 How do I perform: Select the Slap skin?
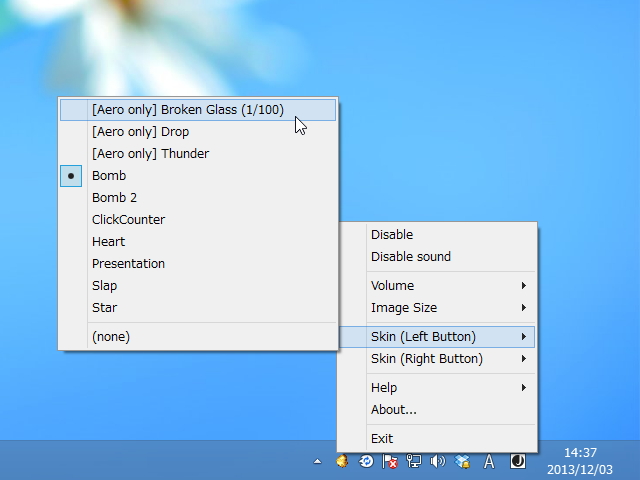pyautogui.click(x=198, y=286)
